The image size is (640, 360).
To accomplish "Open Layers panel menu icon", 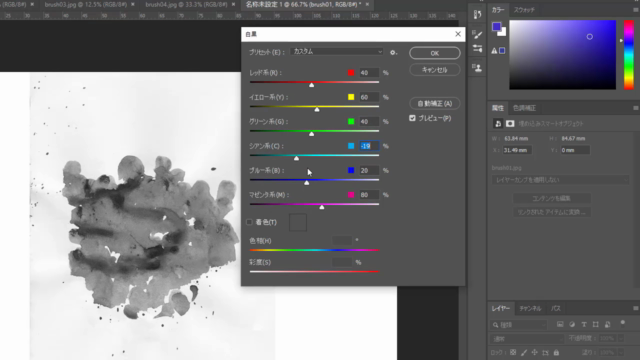I will pos(636,308).
